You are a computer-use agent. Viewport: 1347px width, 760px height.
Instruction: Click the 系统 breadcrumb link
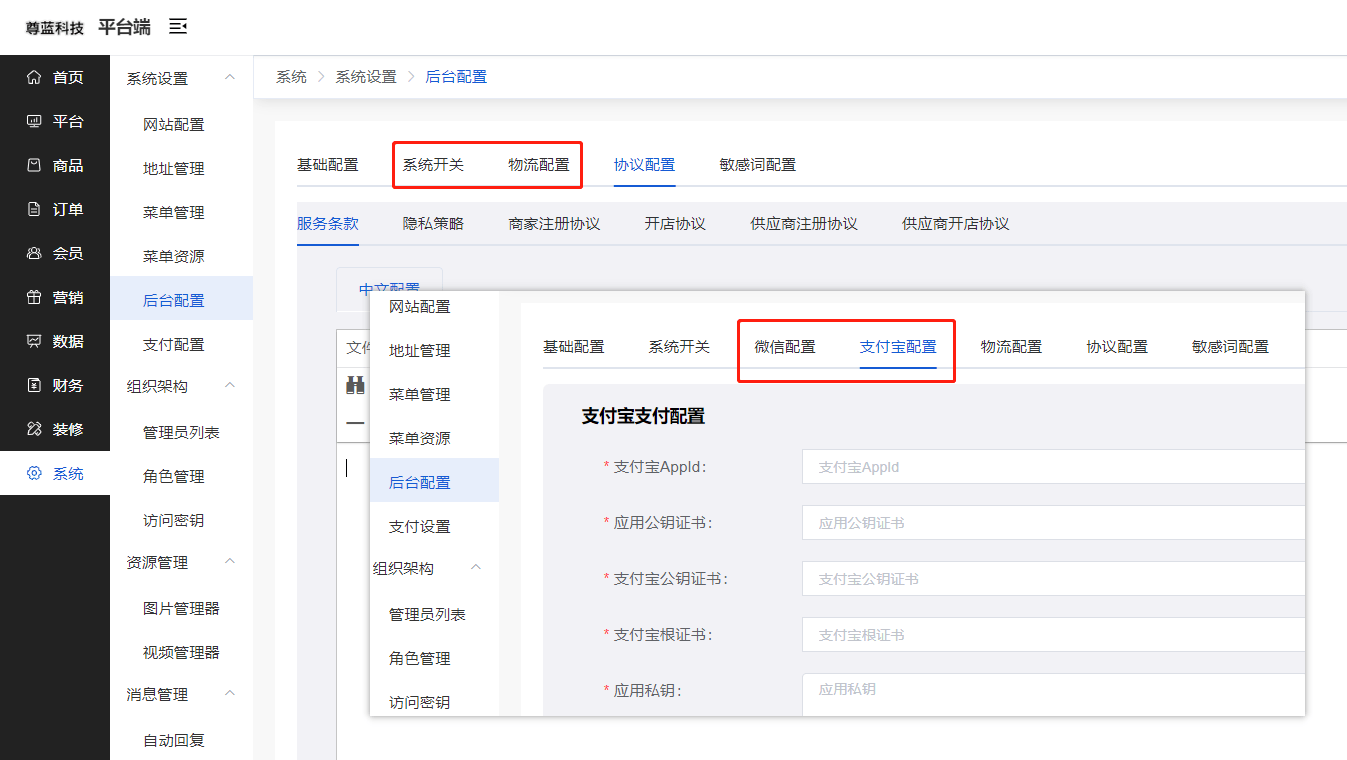[291, 77]
